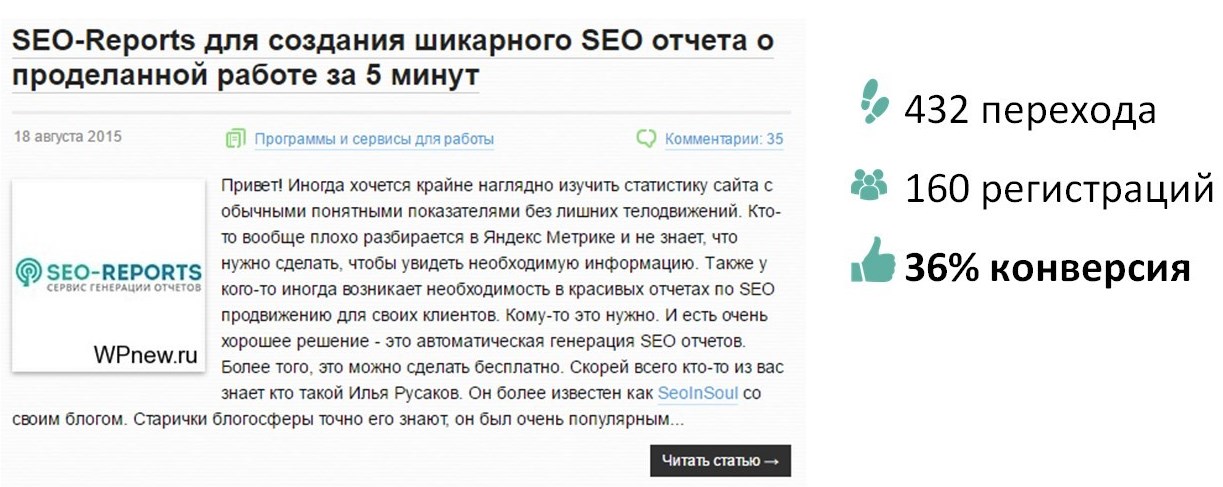Click the comments speech bubble icon

[x=647, y=139]
